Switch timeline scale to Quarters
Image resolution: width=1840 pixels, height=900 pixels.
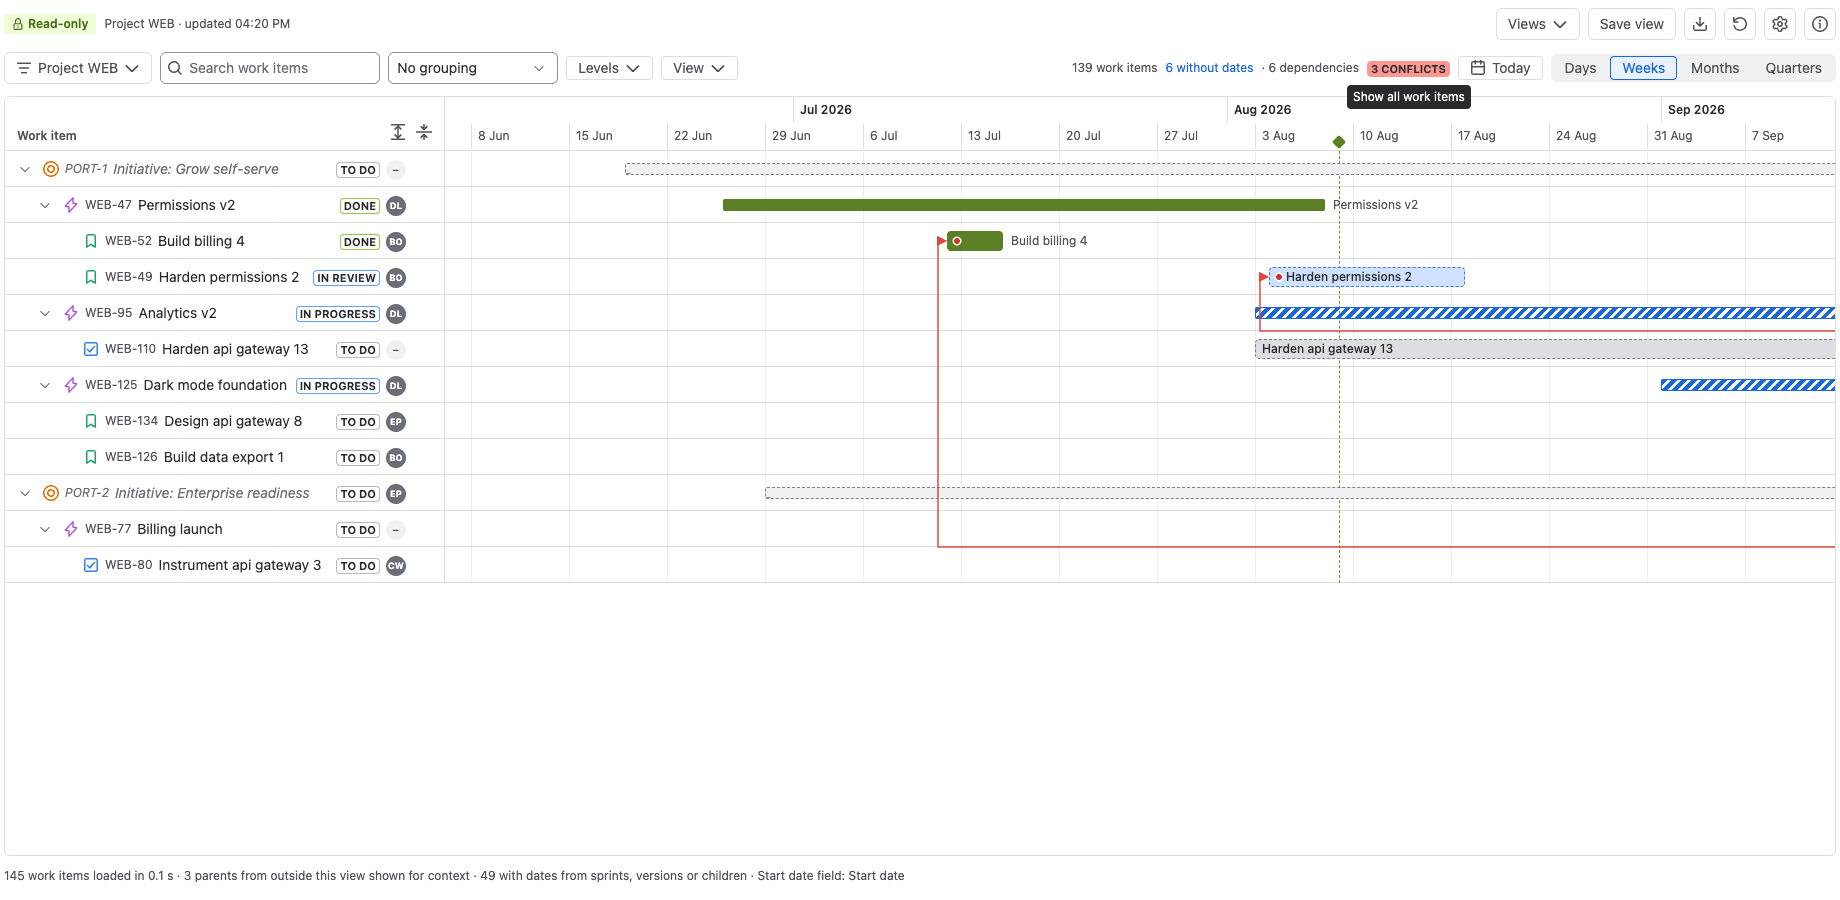tap(1793, 68)
